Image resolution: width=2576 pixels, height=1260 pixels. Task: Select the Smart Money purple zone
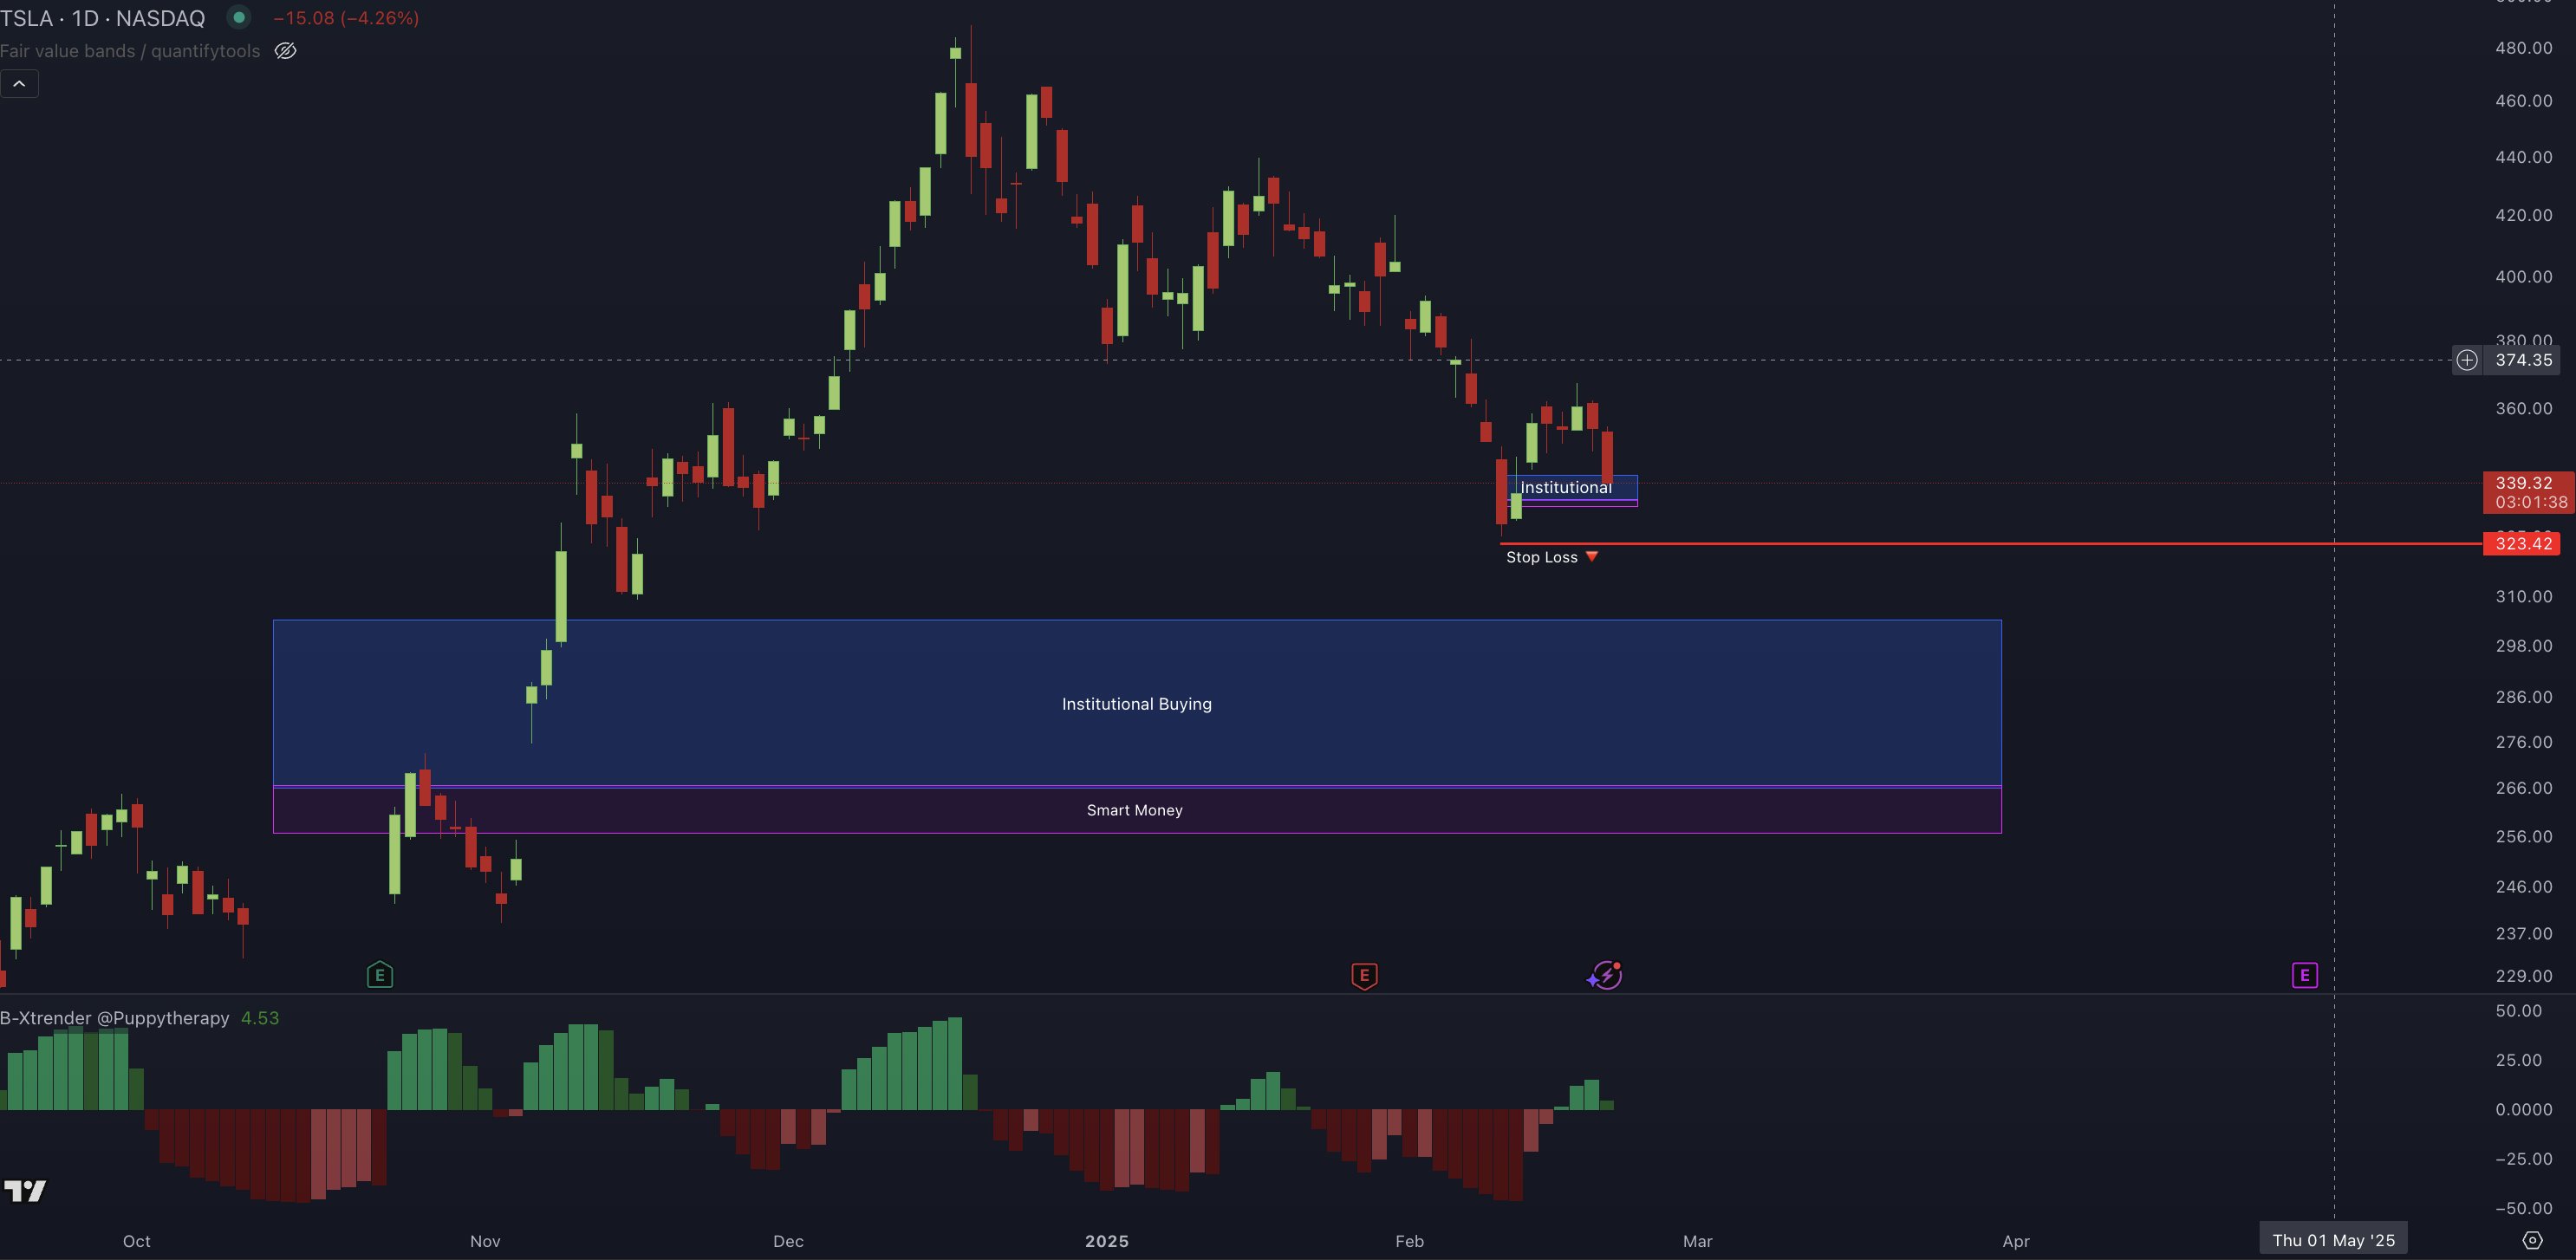pyautogui.click(x=1134, y=810)
